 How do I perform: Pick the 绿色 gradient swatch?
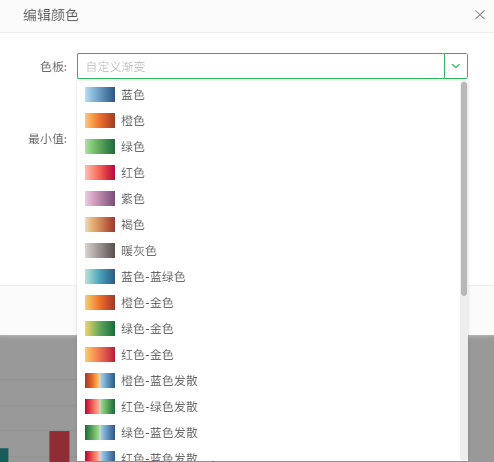tap(269, 147)
